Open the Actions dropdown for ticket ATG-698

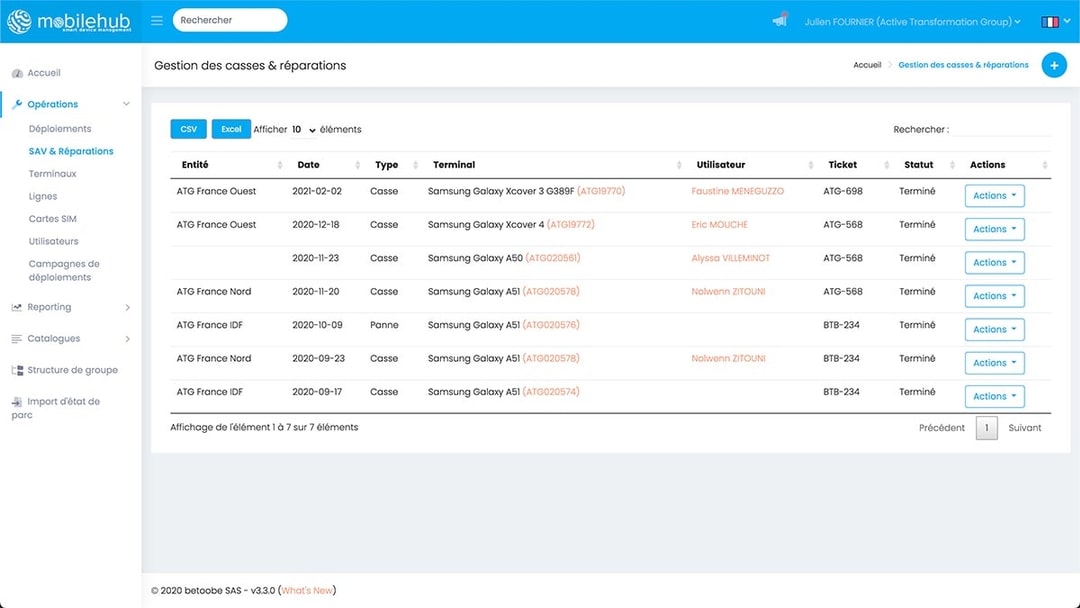coord(993,195)
